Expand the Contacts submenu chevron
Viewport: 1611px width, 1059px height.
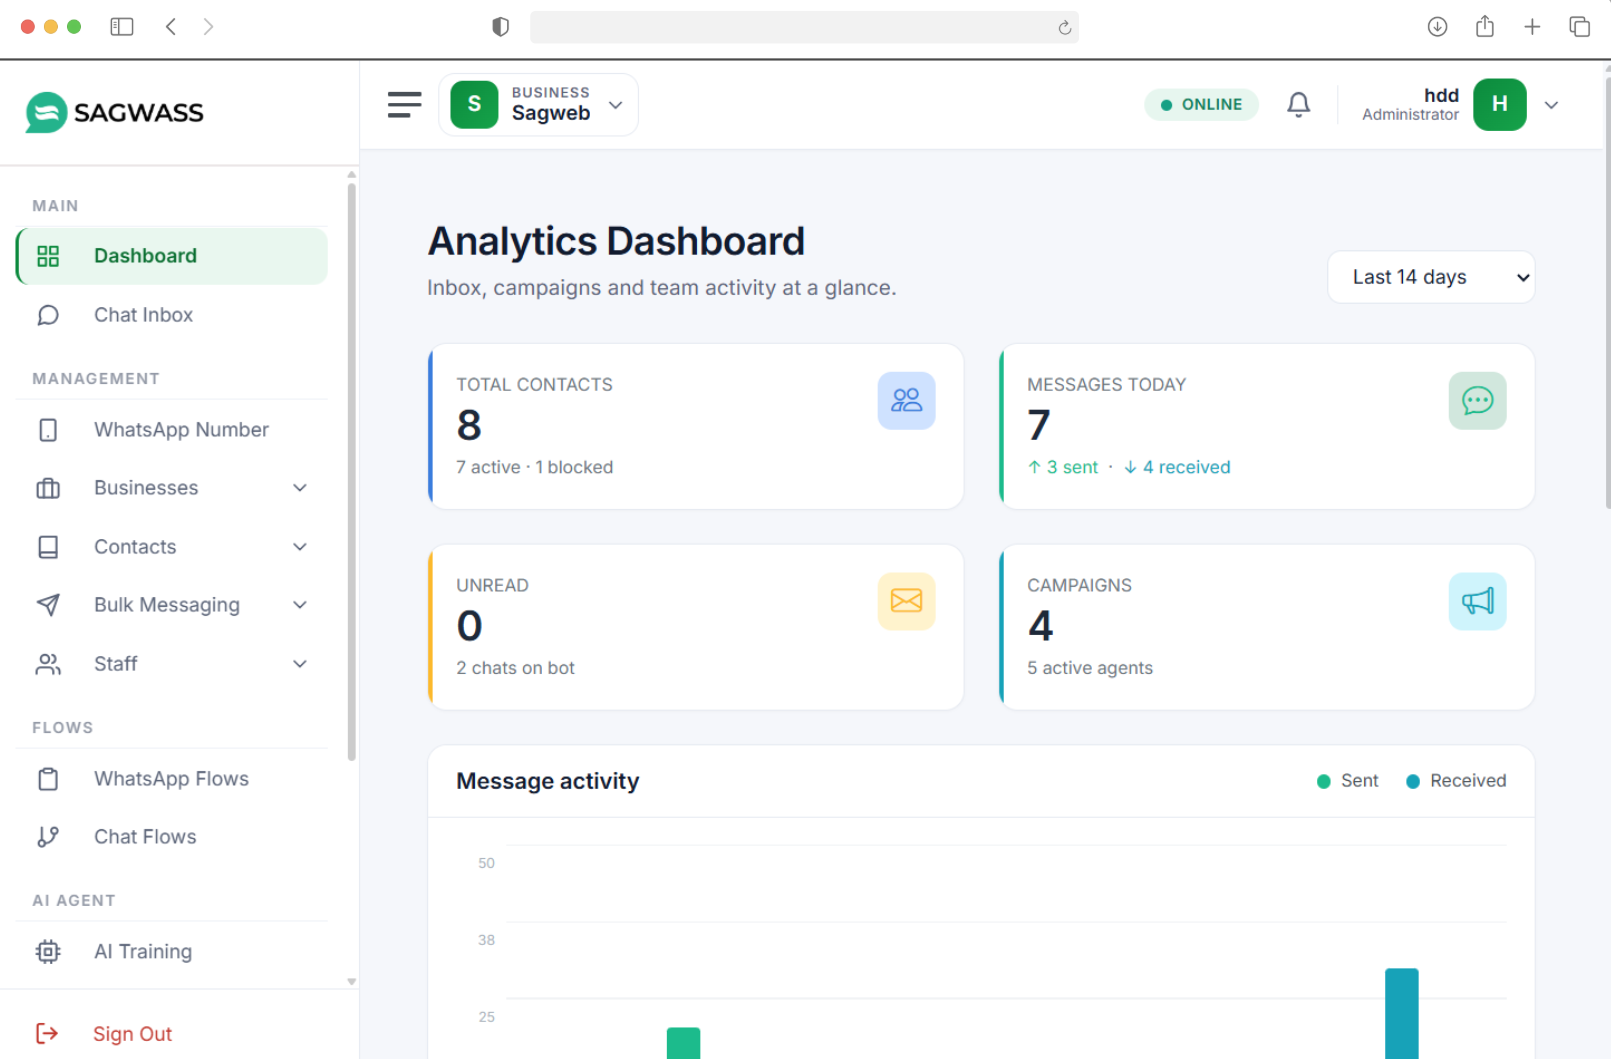(300, 547)
